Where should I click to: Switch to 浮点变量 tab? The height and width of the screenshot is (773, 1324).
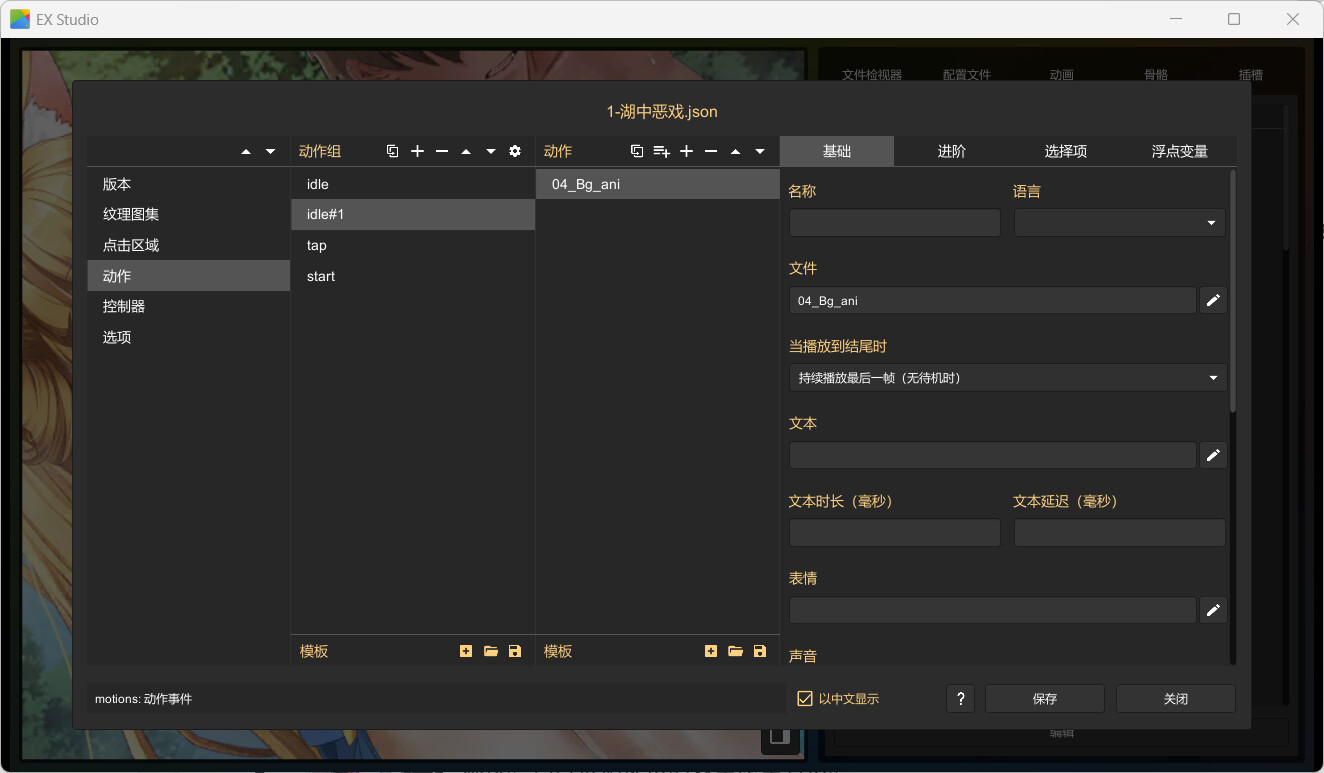click(x=1179, y=151)
